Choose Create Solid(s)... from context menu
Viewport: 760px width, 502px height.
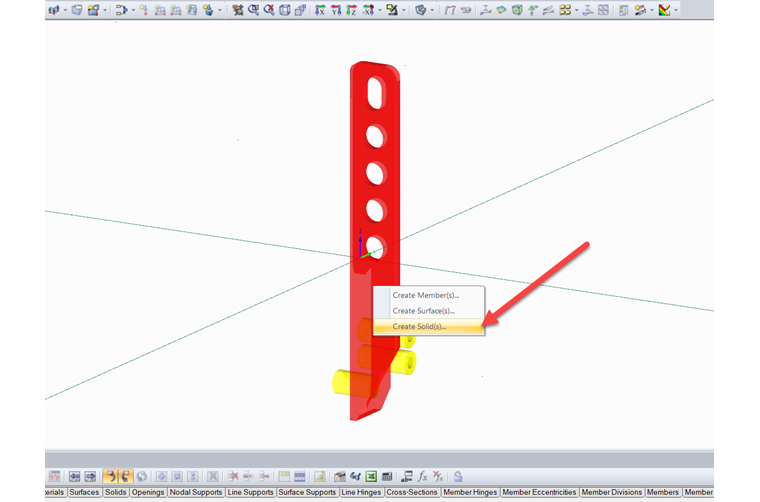428,326
